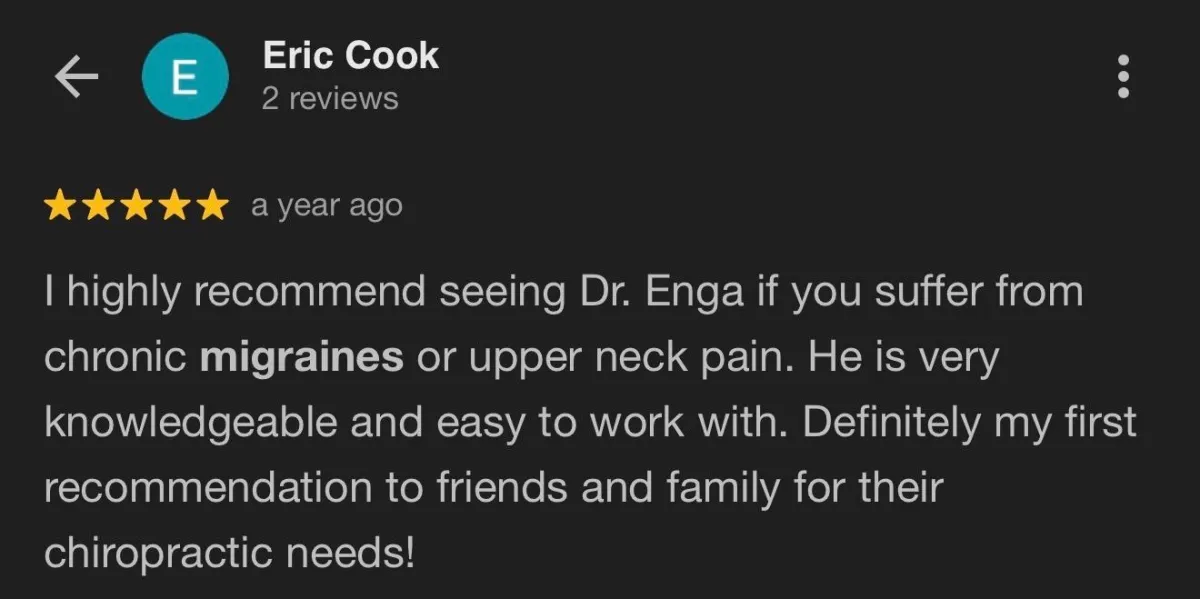The height and width of the screenshot is (599, 1200).
Task: Select the bold 'migraines' keyword
Action: point(302,358)
